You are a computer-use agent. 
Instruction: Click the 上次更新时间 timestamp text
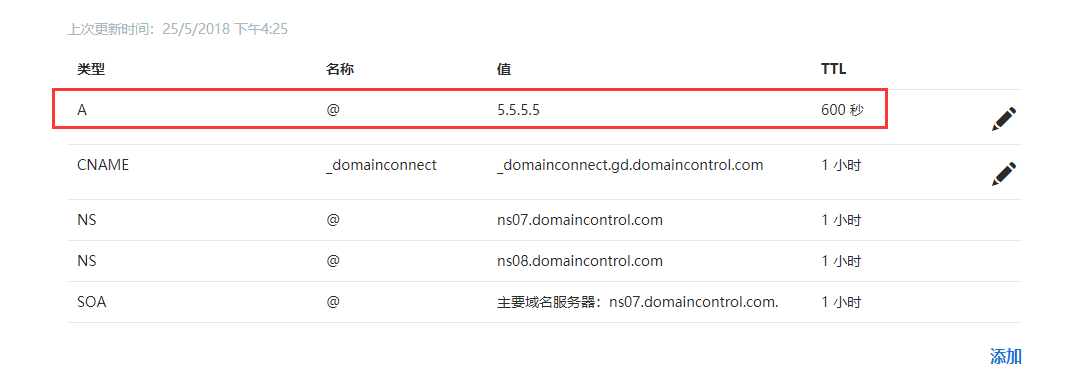(177, 29)
